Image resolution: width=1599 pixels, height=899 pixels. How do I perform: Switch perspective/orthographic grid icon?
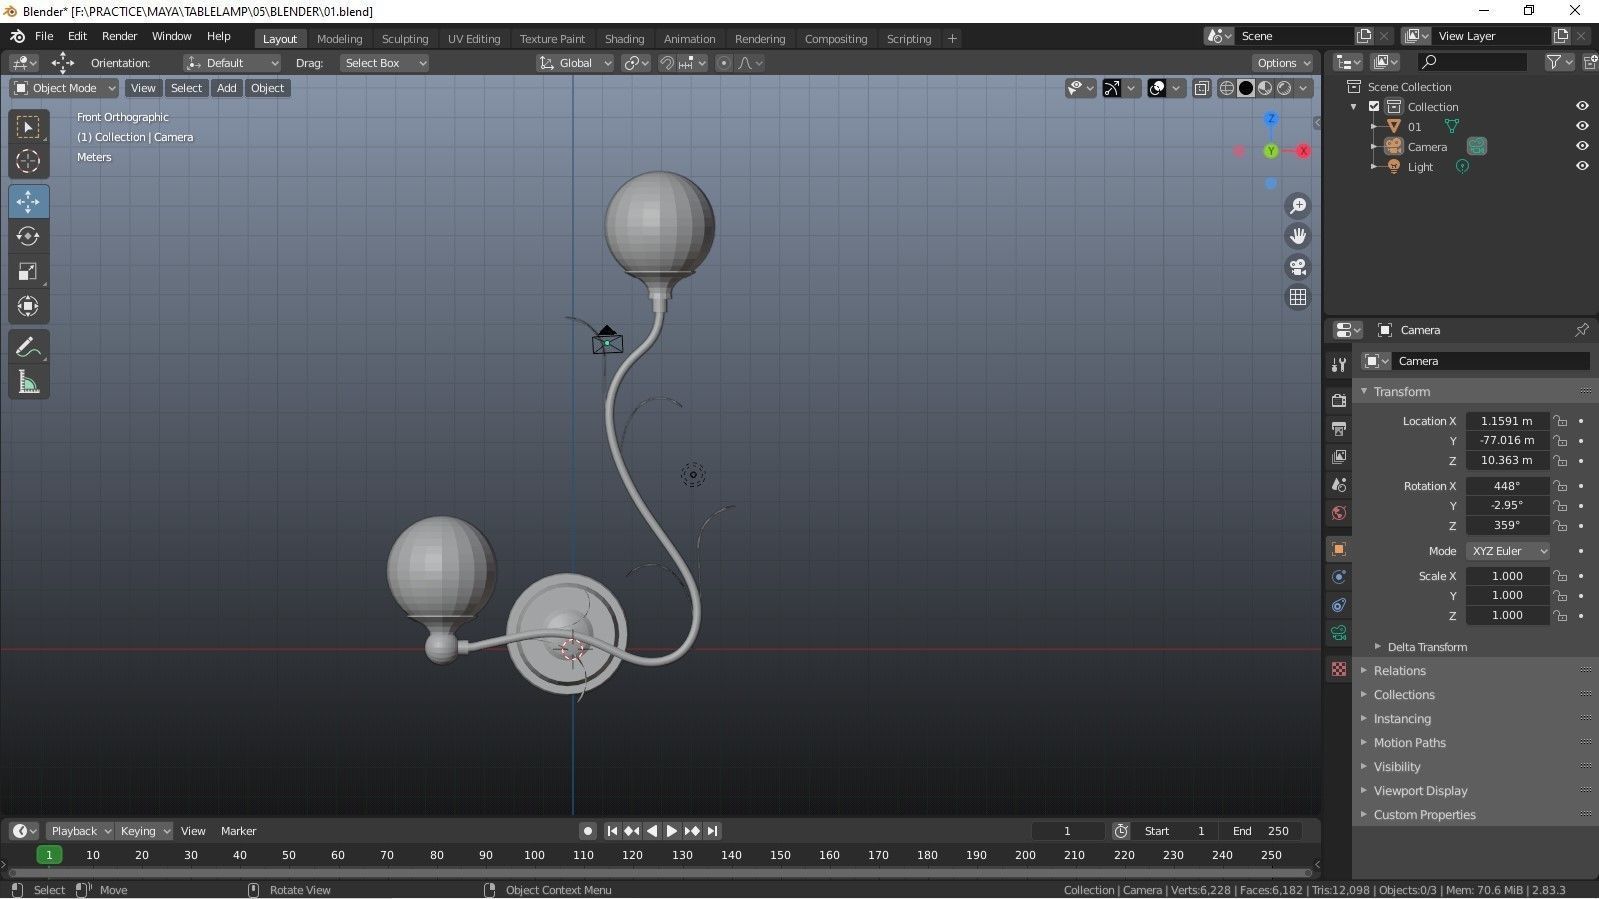(x=1297, y=297)
